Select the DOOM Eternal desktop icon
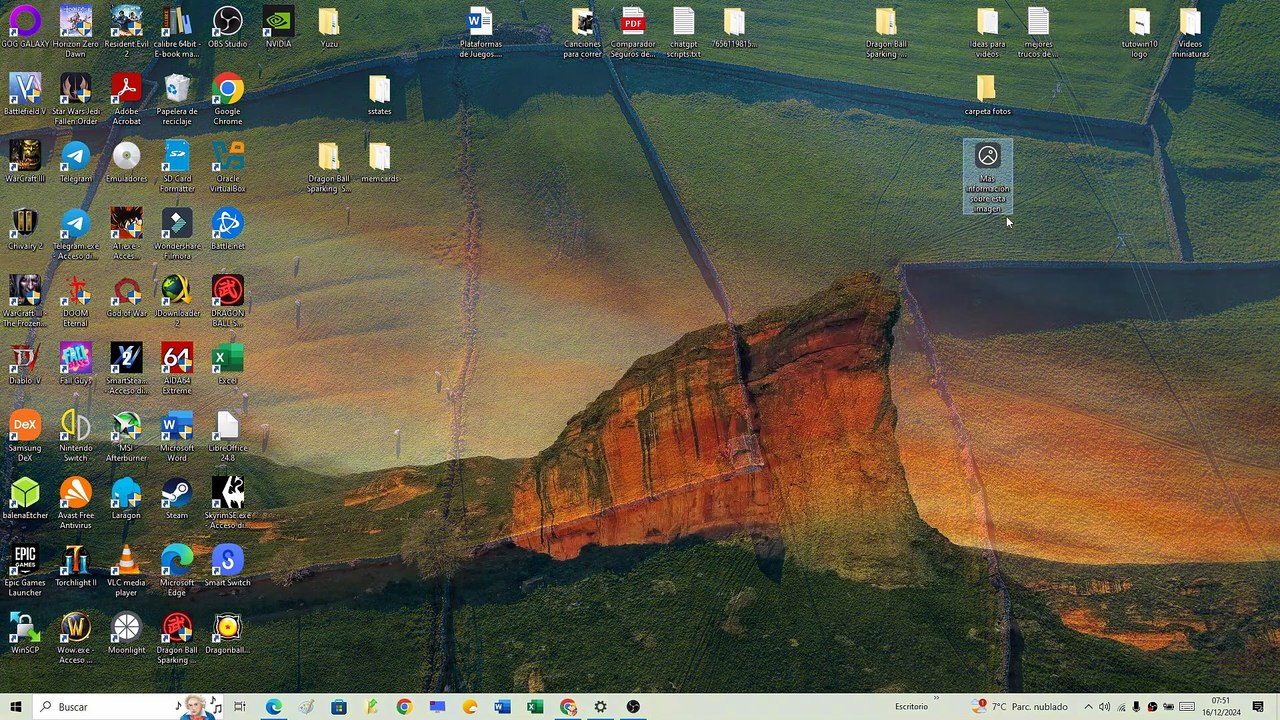This screenshot has width=1280, height=720. (x=76, y=301)
